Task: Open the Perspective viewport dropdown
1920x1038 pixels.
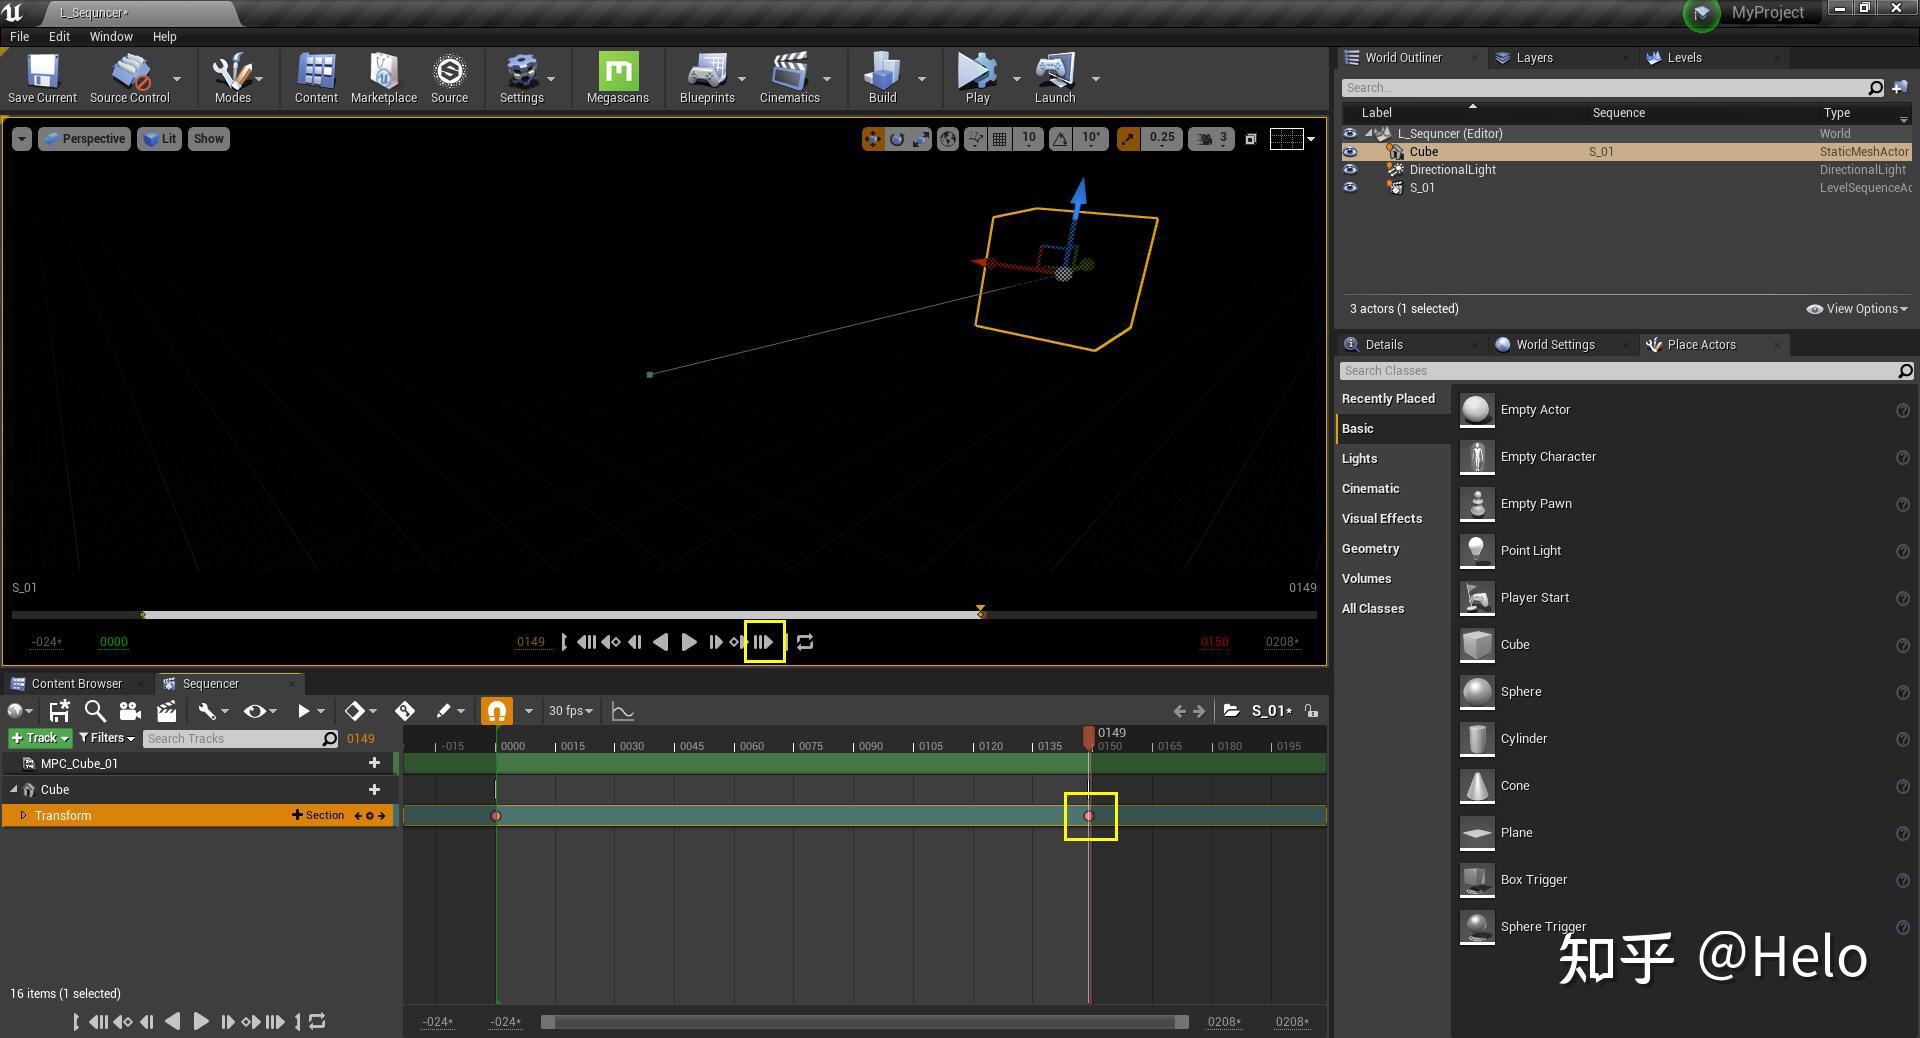Action: tap(84, 139)
